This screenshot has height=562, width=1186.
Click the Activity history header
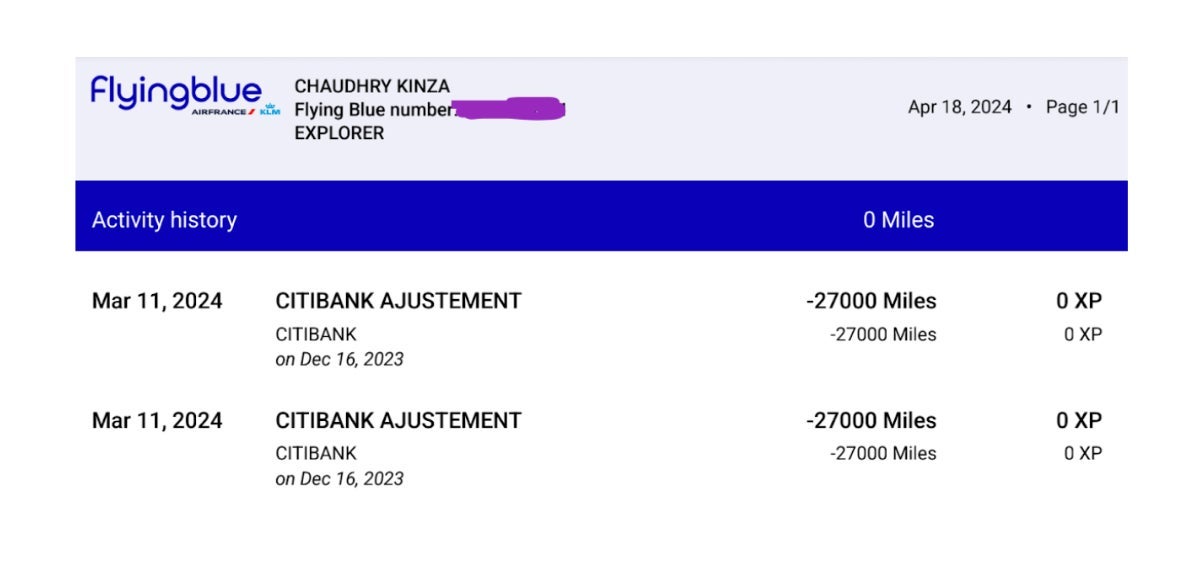tap(164, 220)
